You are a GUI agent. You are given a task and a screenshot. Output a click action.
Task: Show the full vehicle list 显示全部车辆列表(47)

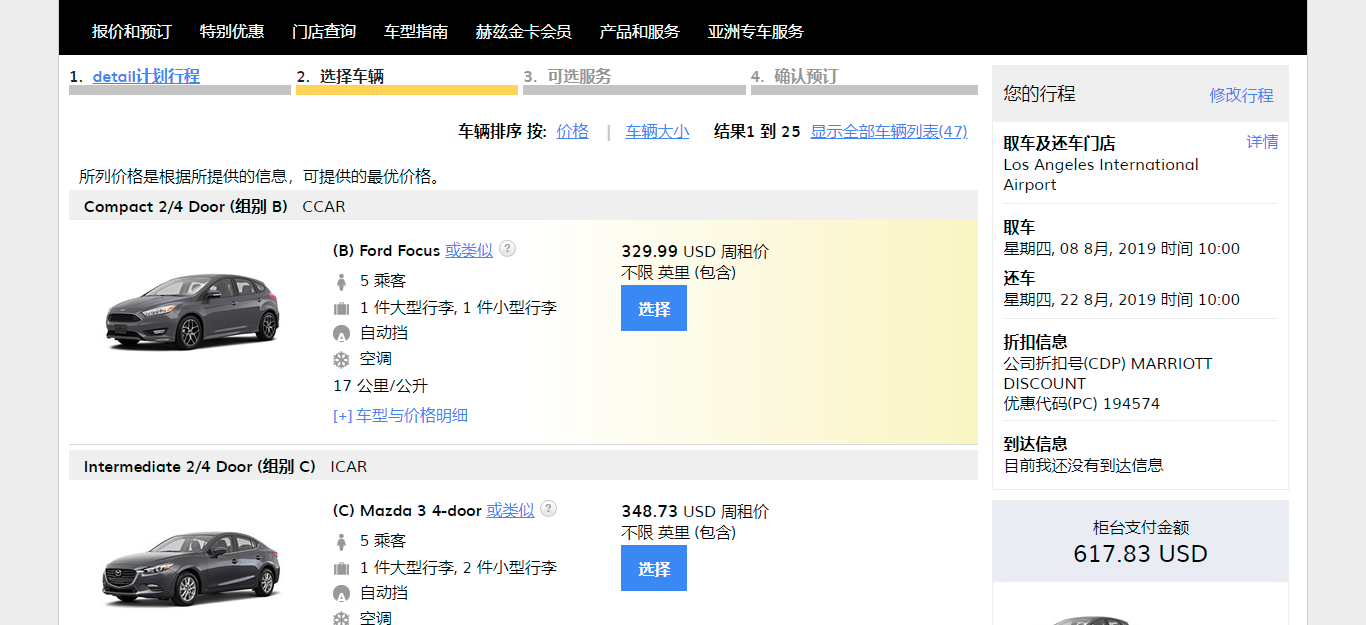pyautogui.click(x=888, y=131)
